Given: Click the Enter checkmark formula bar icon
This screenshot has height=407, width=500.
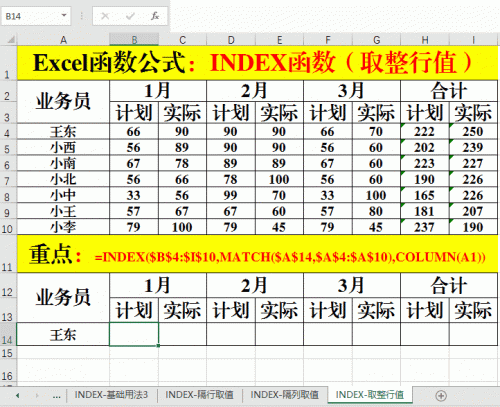Looking at the screenshot, I should pyautogui.click(x=130, y=16).
